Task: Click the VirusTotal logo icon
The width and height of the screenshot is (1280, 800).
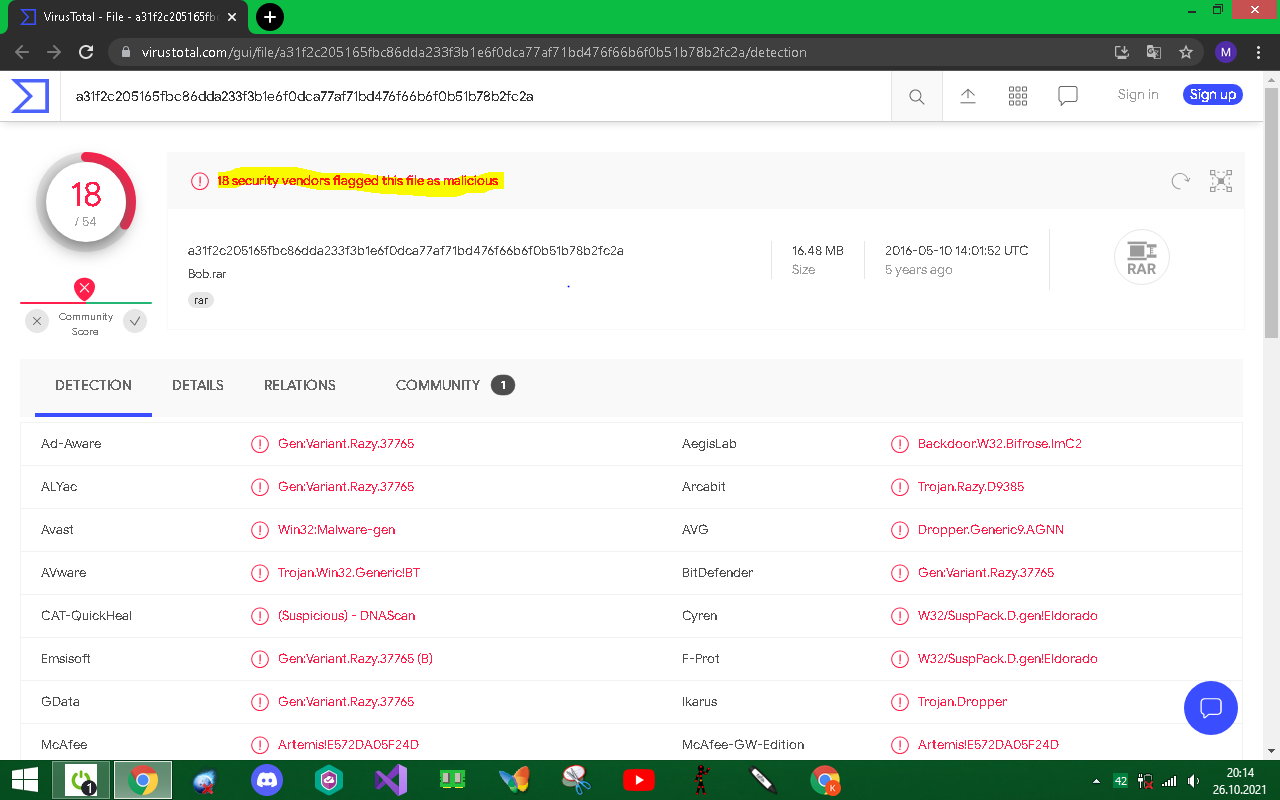Action: click(30, 96)
